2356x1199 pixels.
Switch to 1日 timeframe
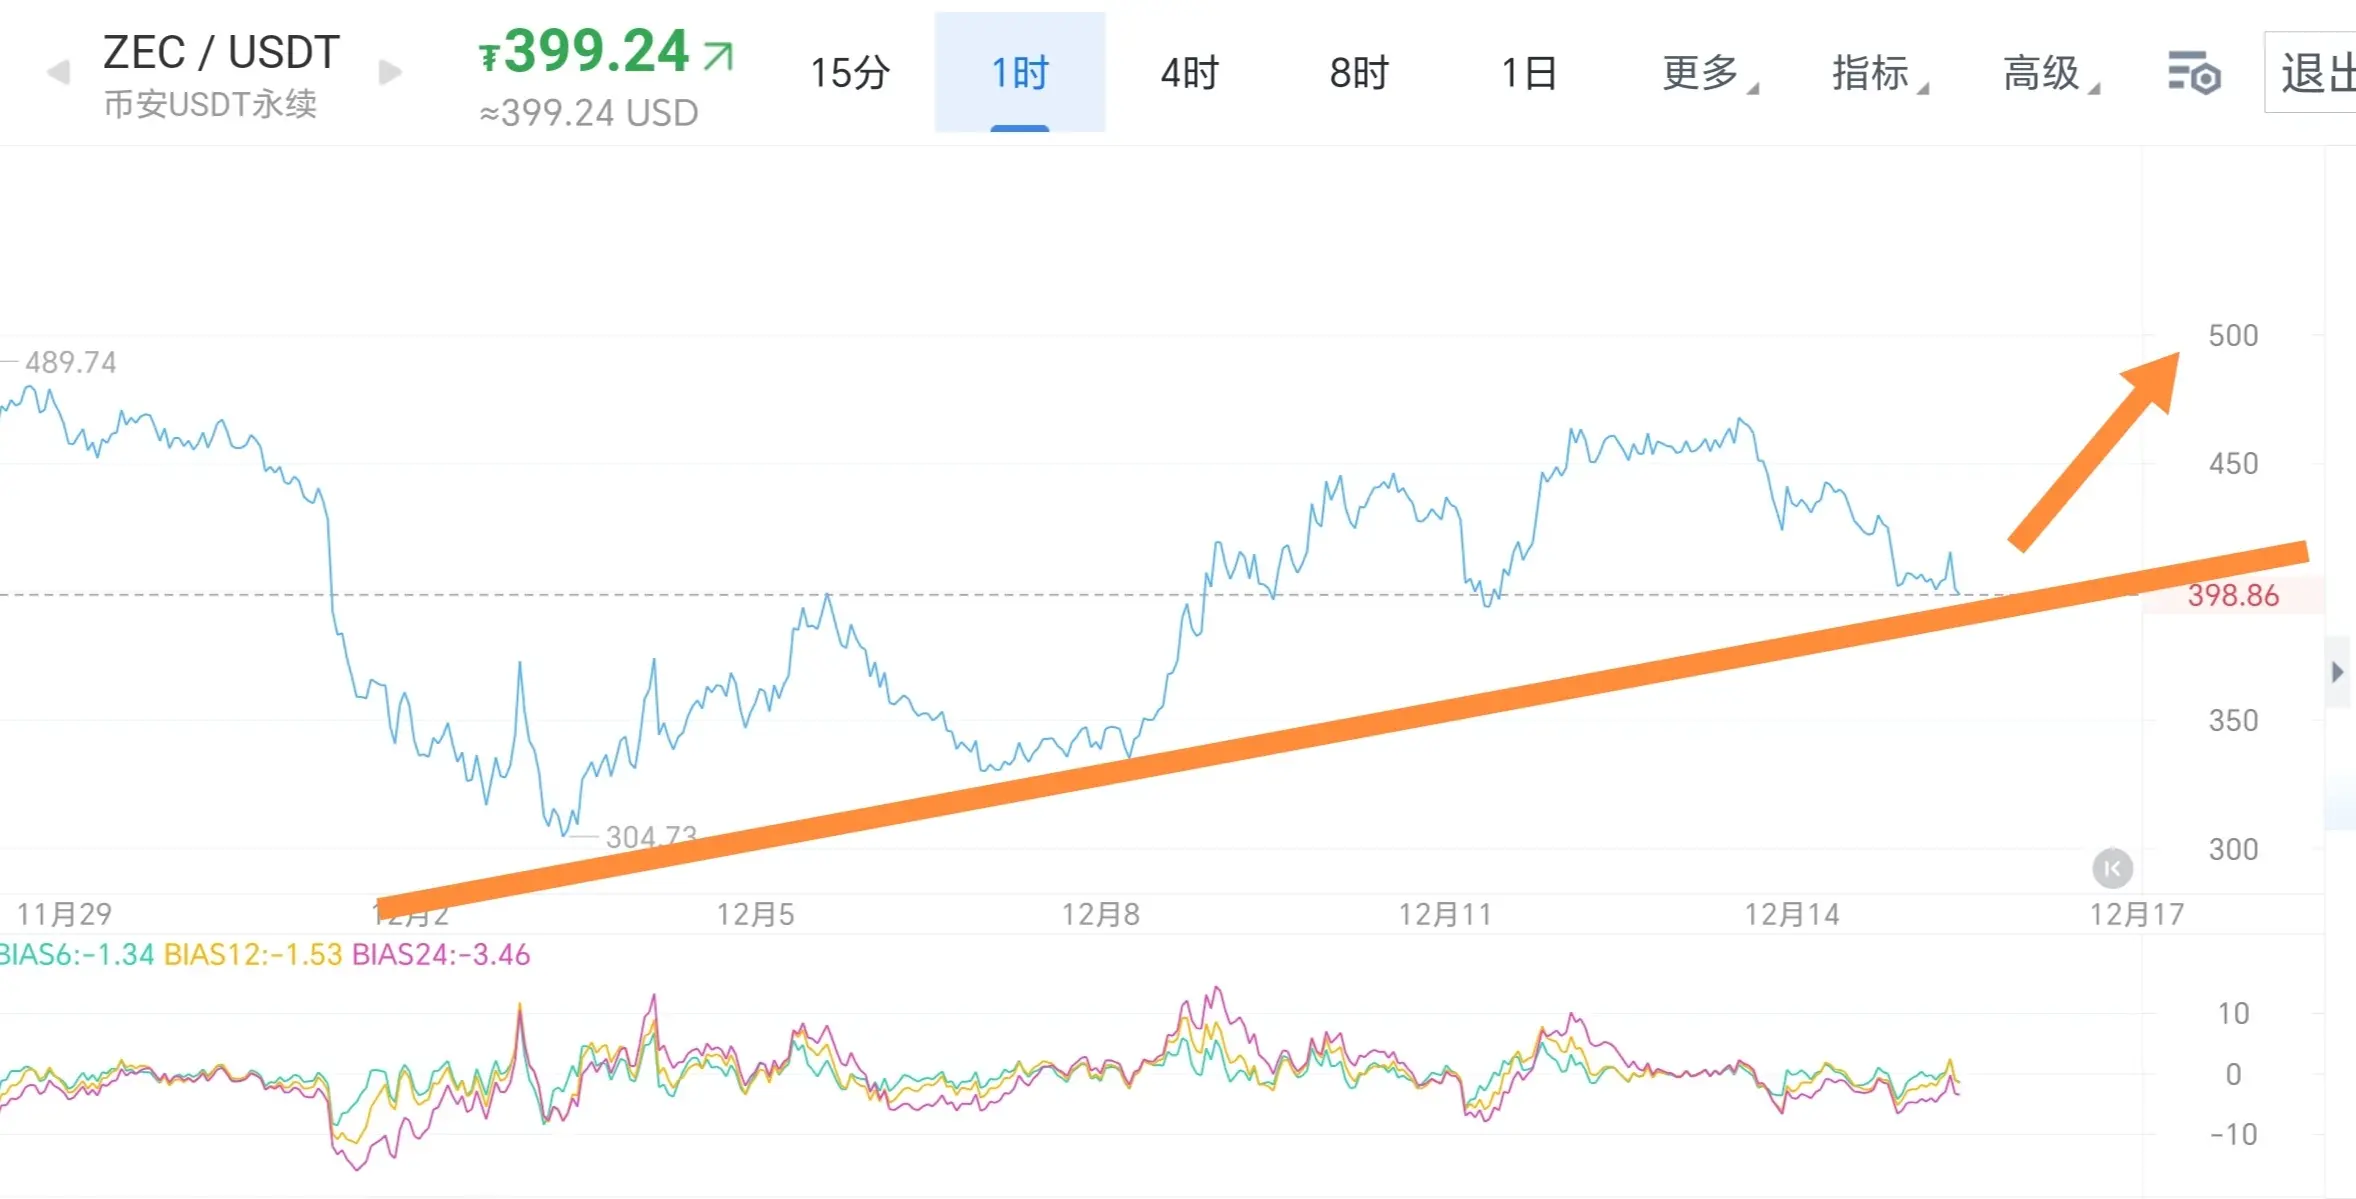pos(1529,73)
